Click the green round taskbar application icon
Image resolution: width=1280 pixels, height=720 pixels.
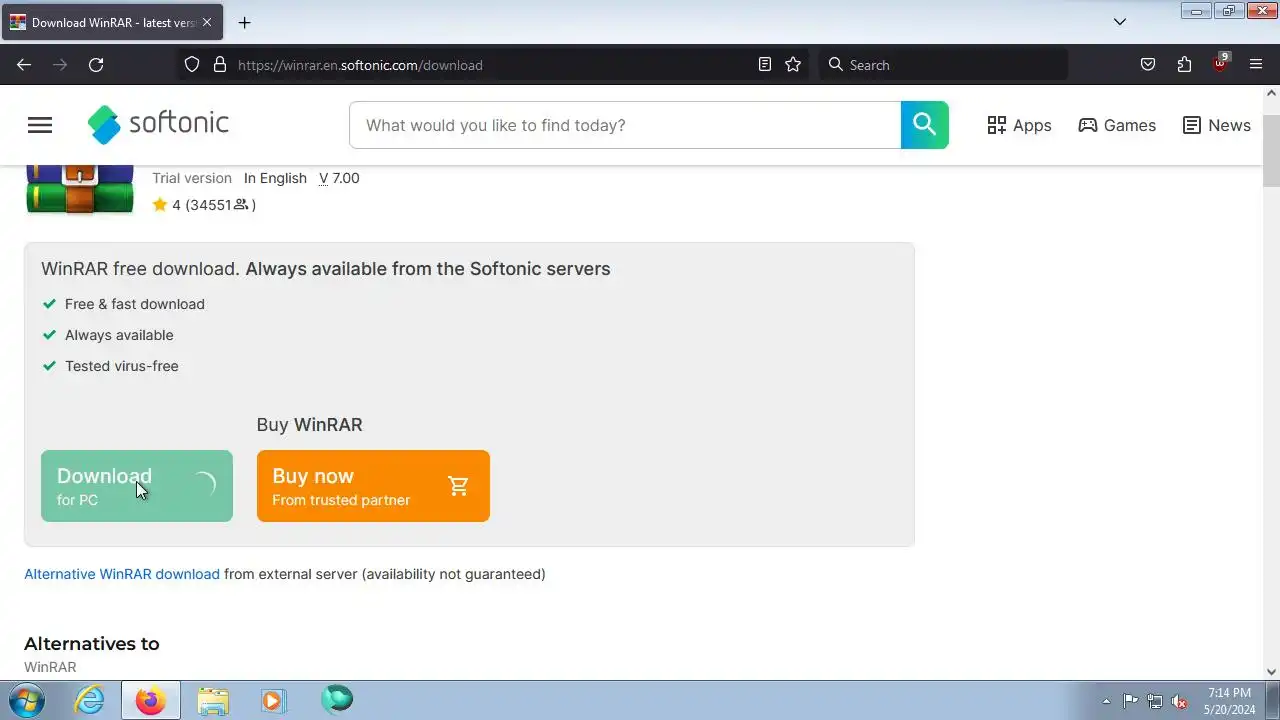click(x=337, y=700)
